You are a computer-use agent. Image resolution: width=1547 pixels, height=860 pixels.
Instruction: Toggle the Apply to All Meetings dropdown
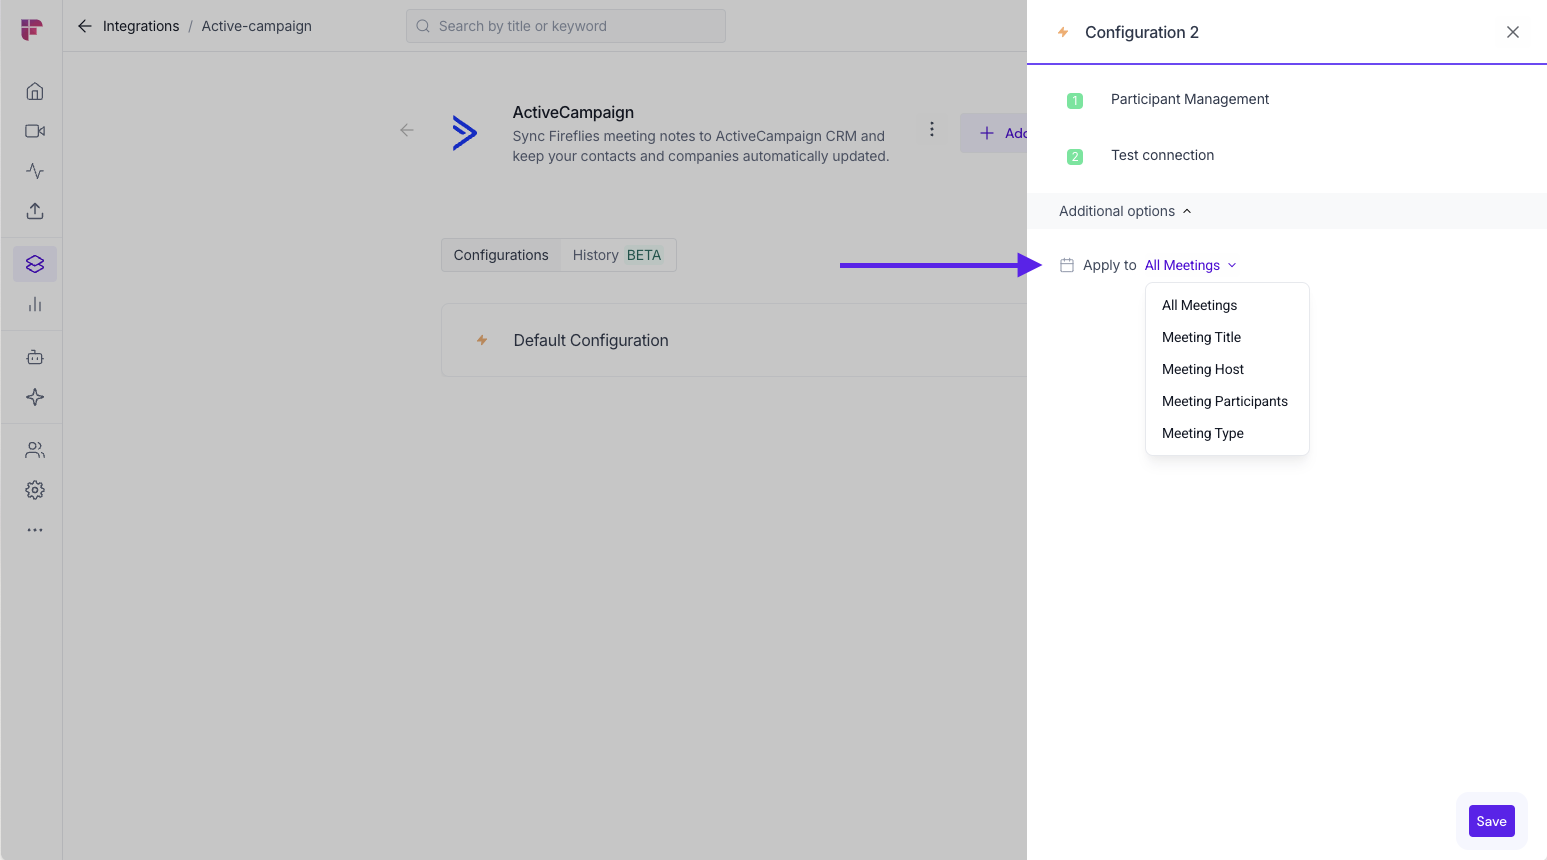coord(1190,265)
